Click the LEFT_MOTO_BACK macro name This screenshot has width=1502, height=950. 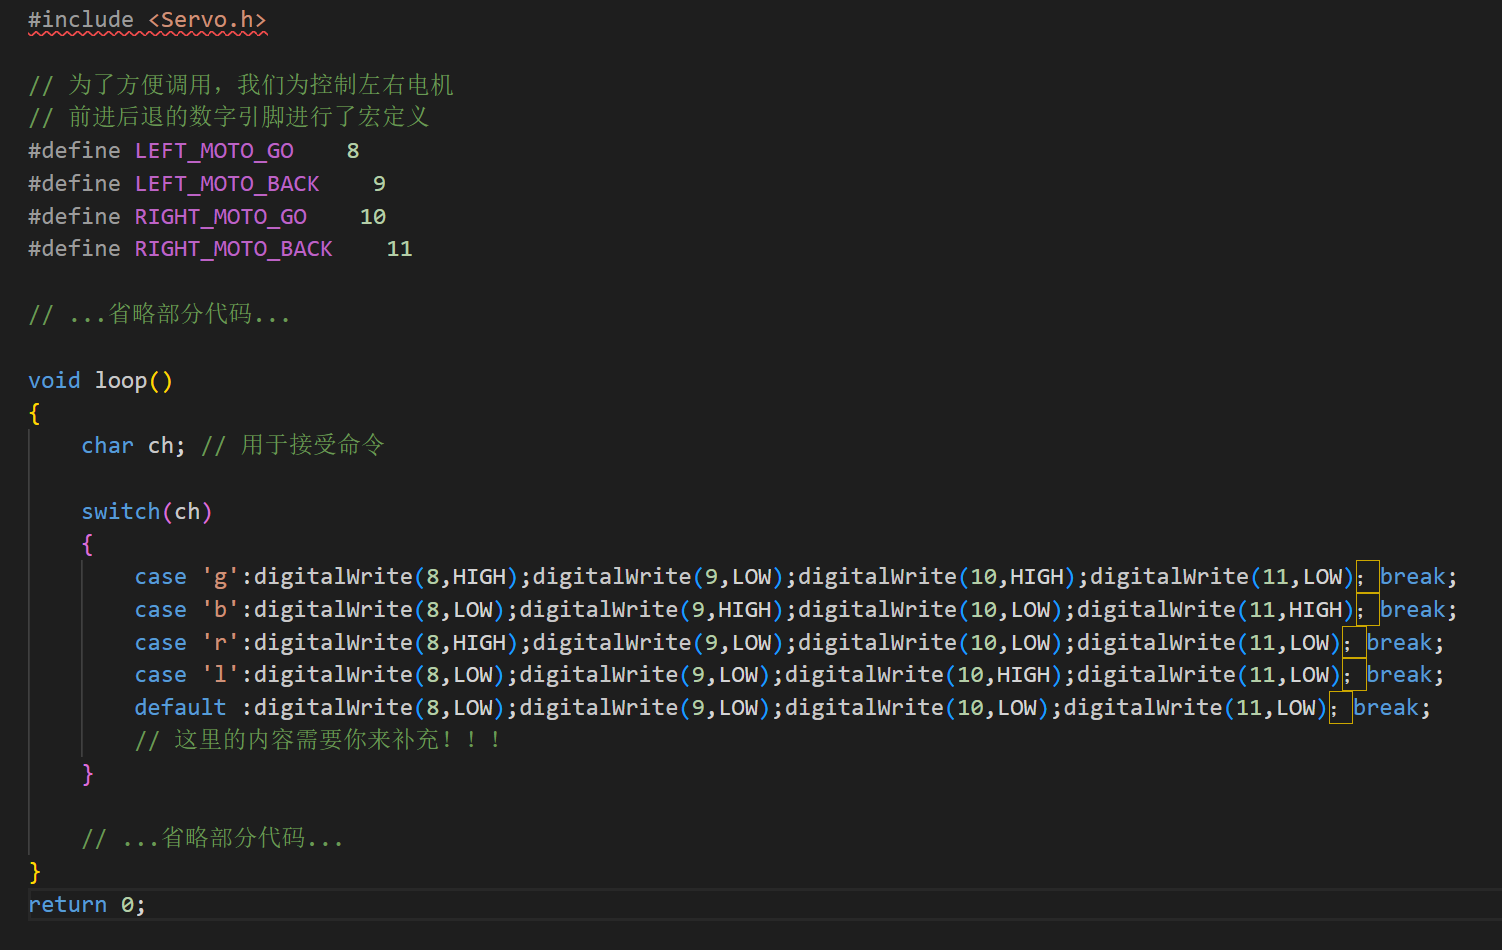227,184
